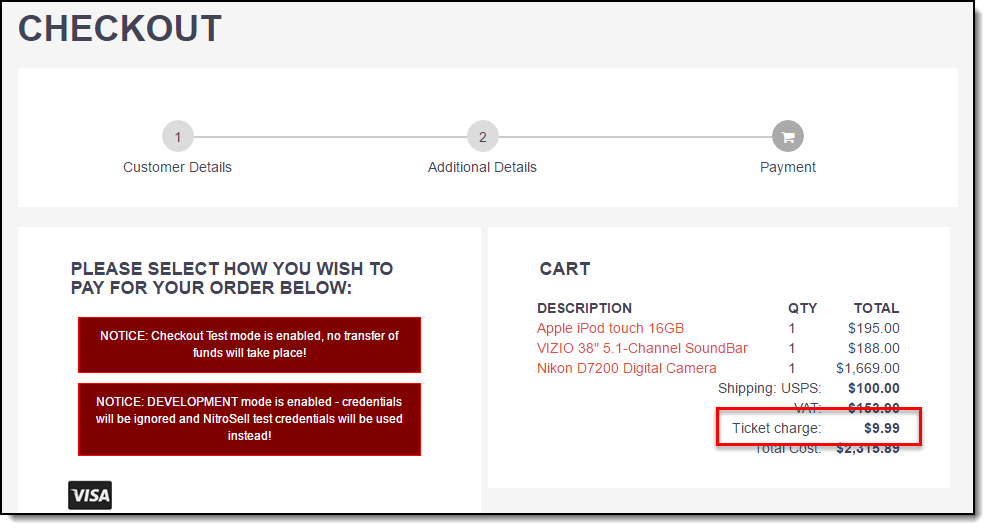Image resolution: width=990 pixels, height=530 pixels.
Task: Click the shopping cart Payment step icon
Action: coord(787,136)
